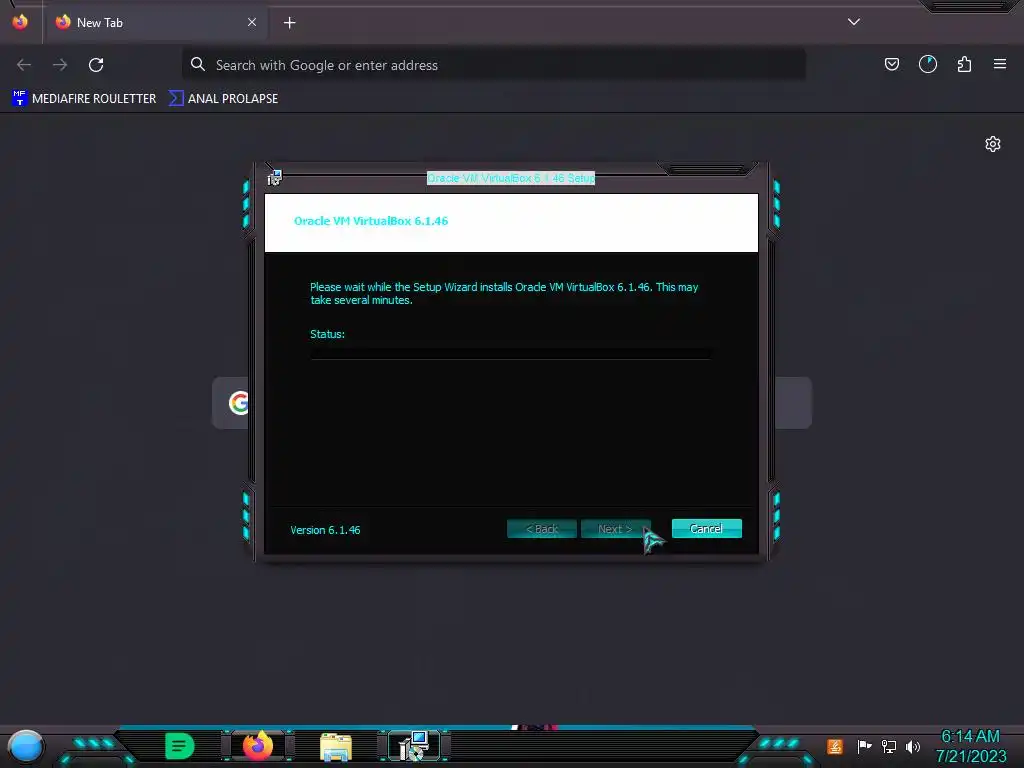Click the Firefox forward arrow

coord(60,65)
